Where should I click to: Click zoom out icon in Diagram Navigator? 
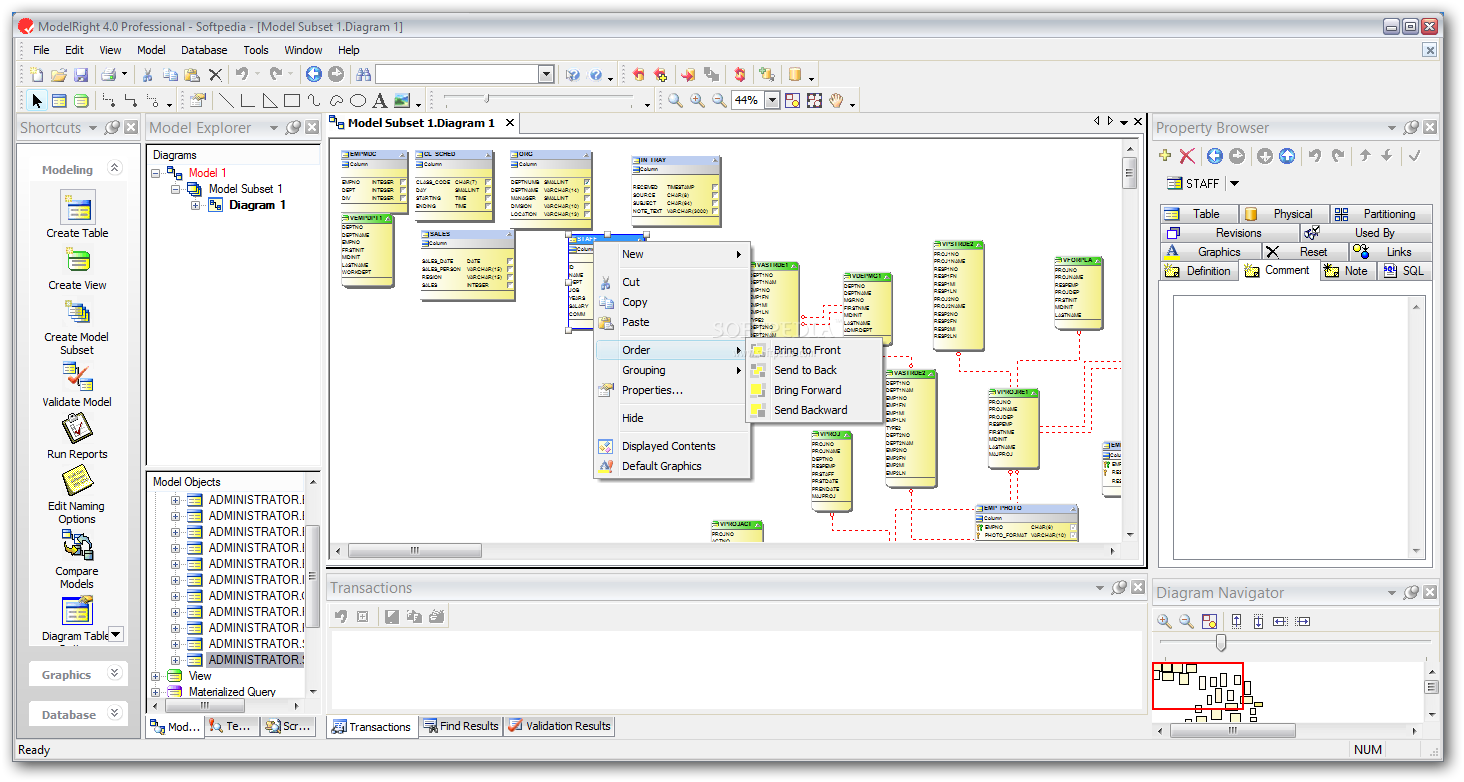tap(1186, 621)
